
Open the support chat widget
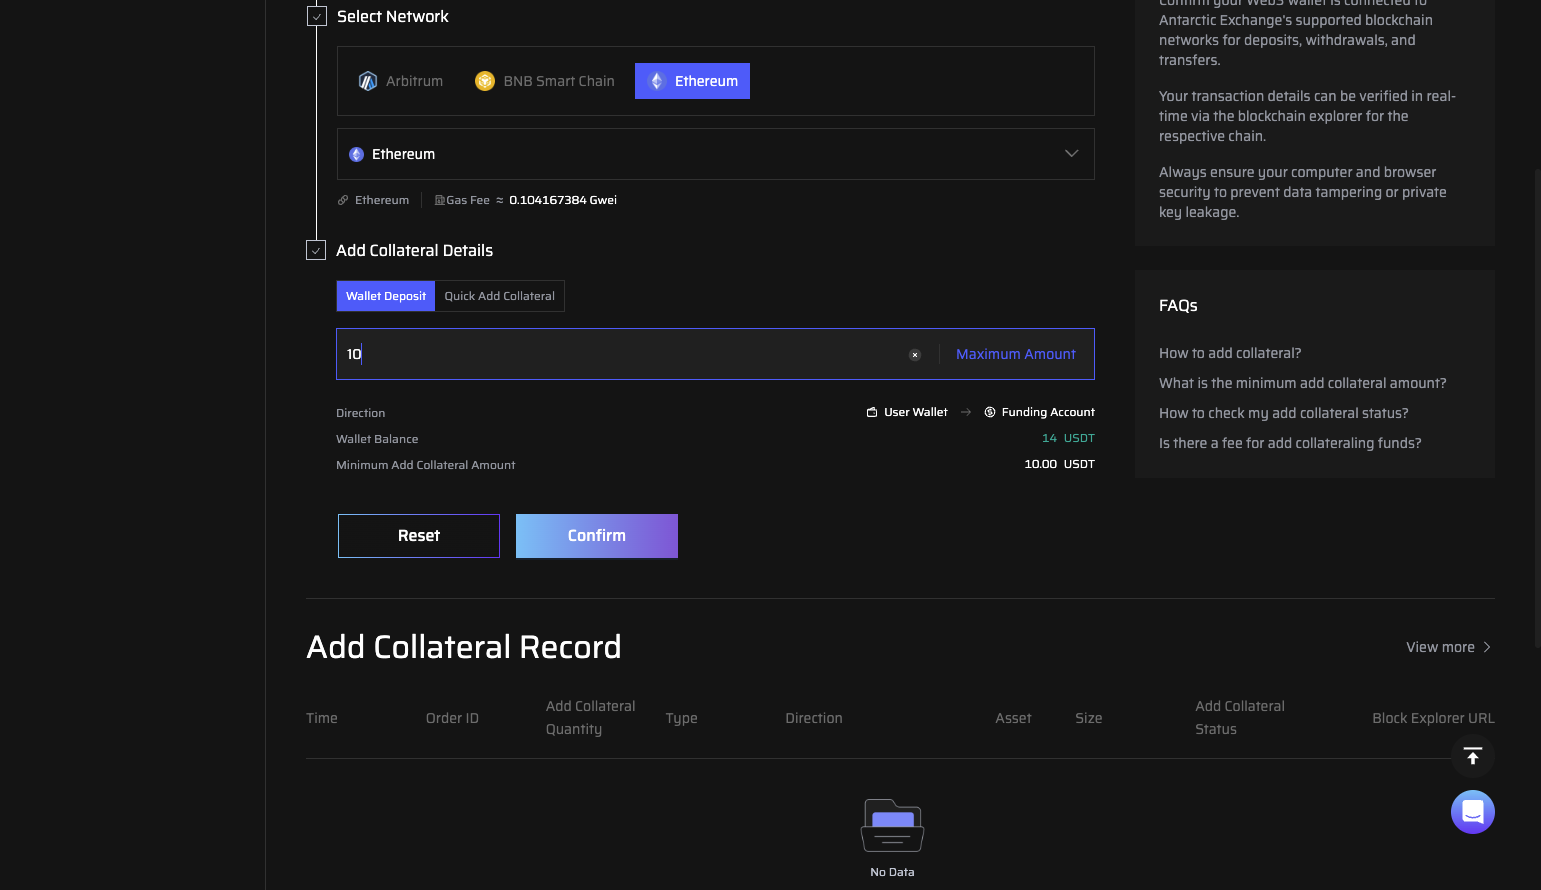pyautogui.click(x=1473, y=812)
